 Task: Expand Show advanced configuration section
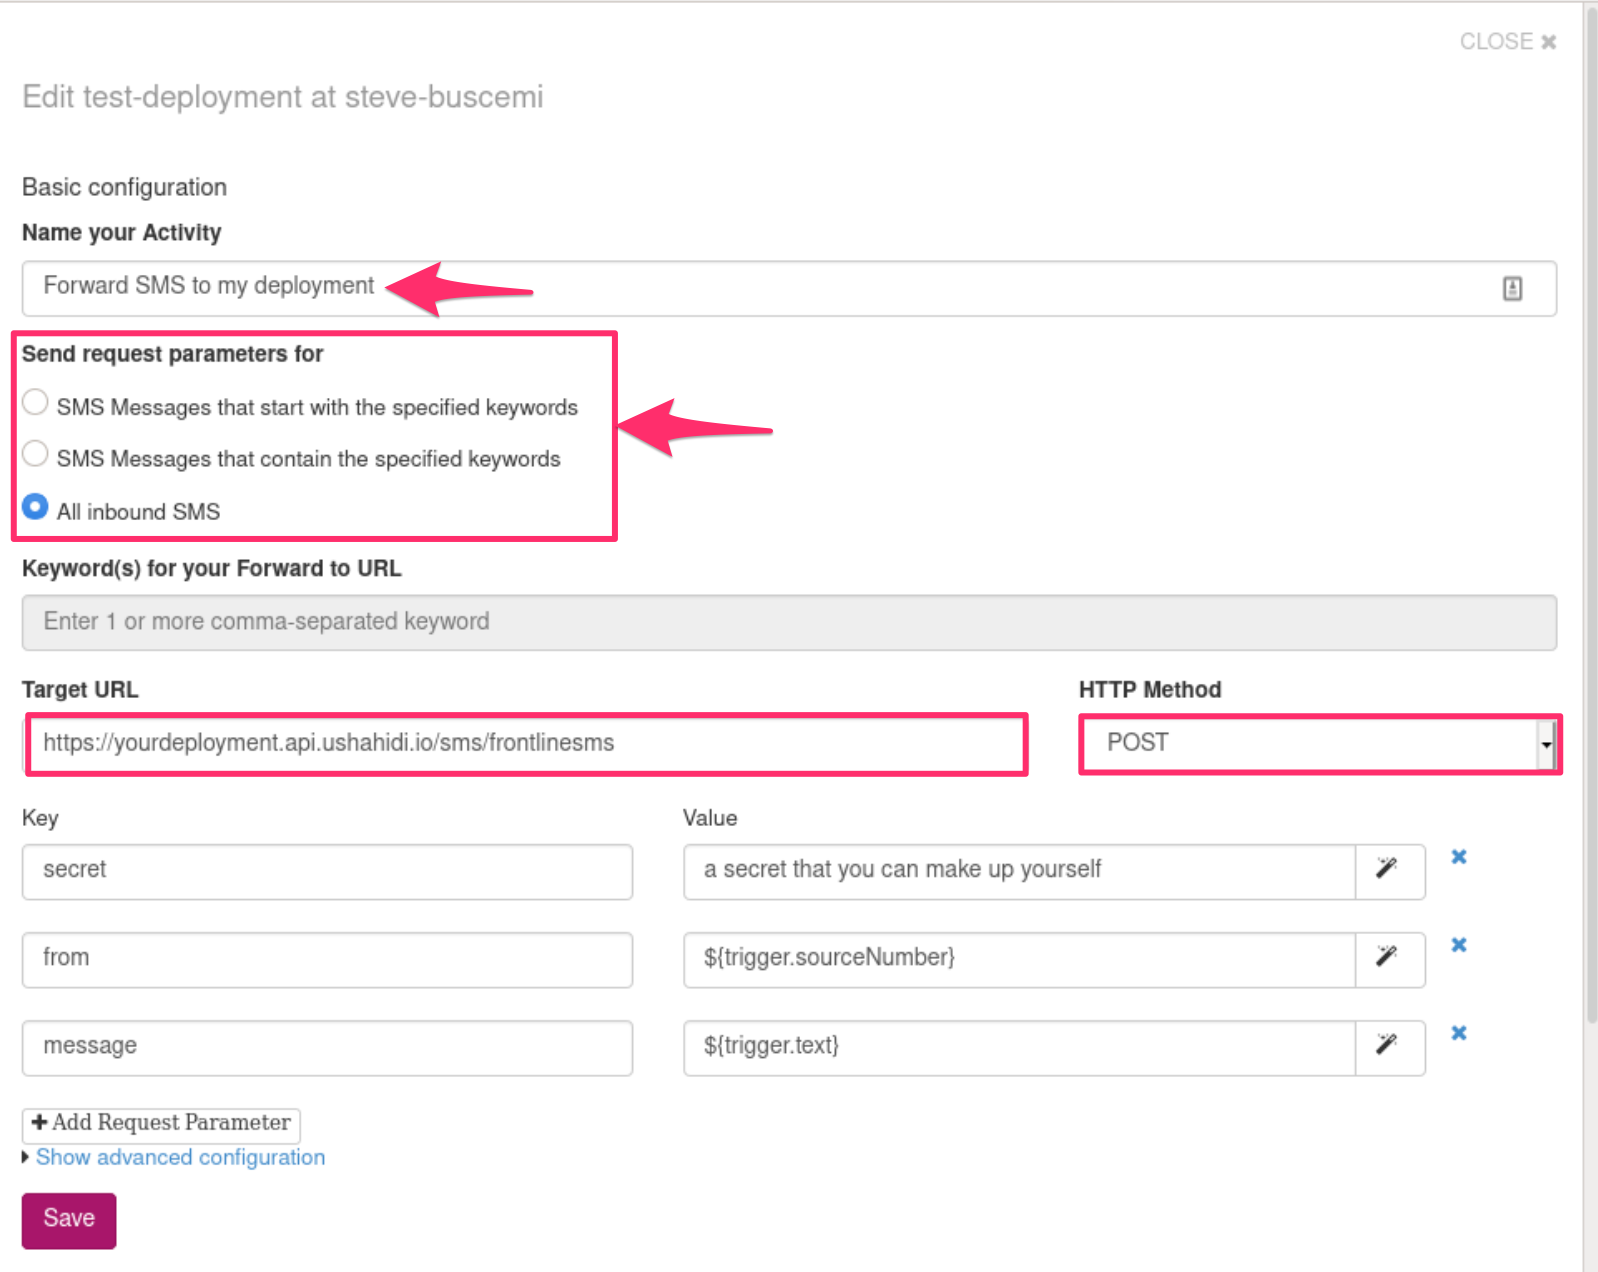180,1157
